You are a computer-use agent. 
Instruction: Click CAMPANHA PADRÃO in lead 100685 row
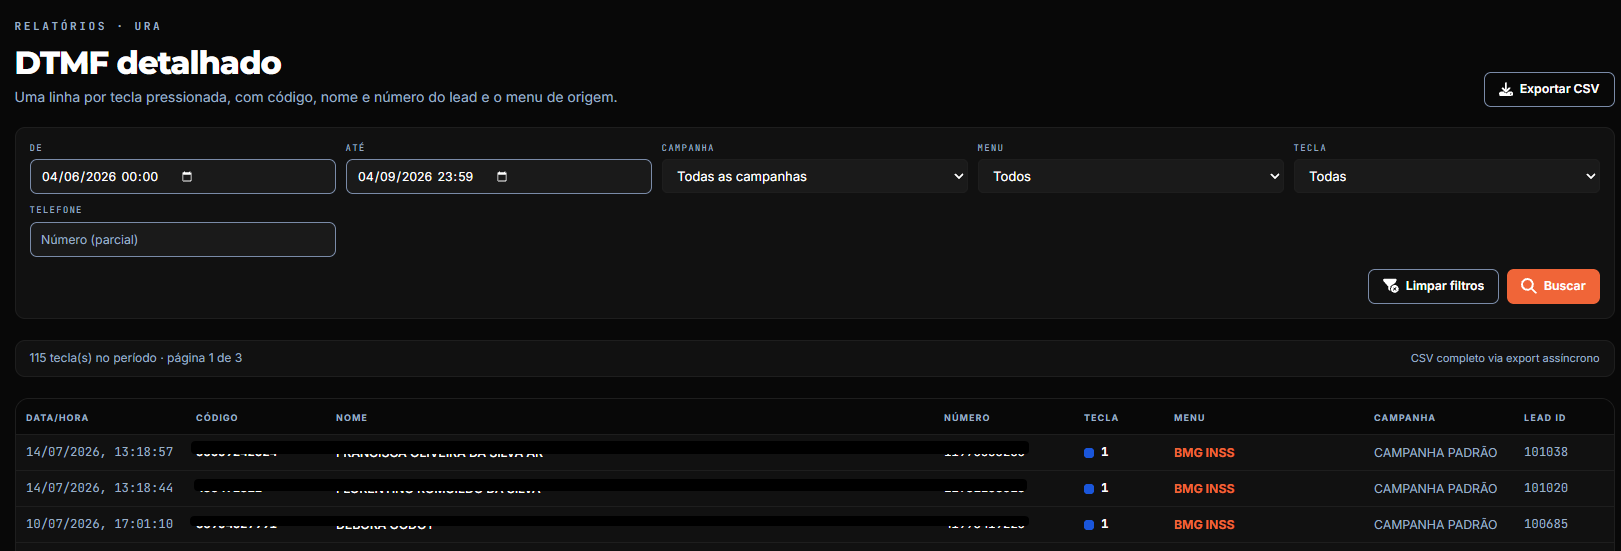[1435, 525]
